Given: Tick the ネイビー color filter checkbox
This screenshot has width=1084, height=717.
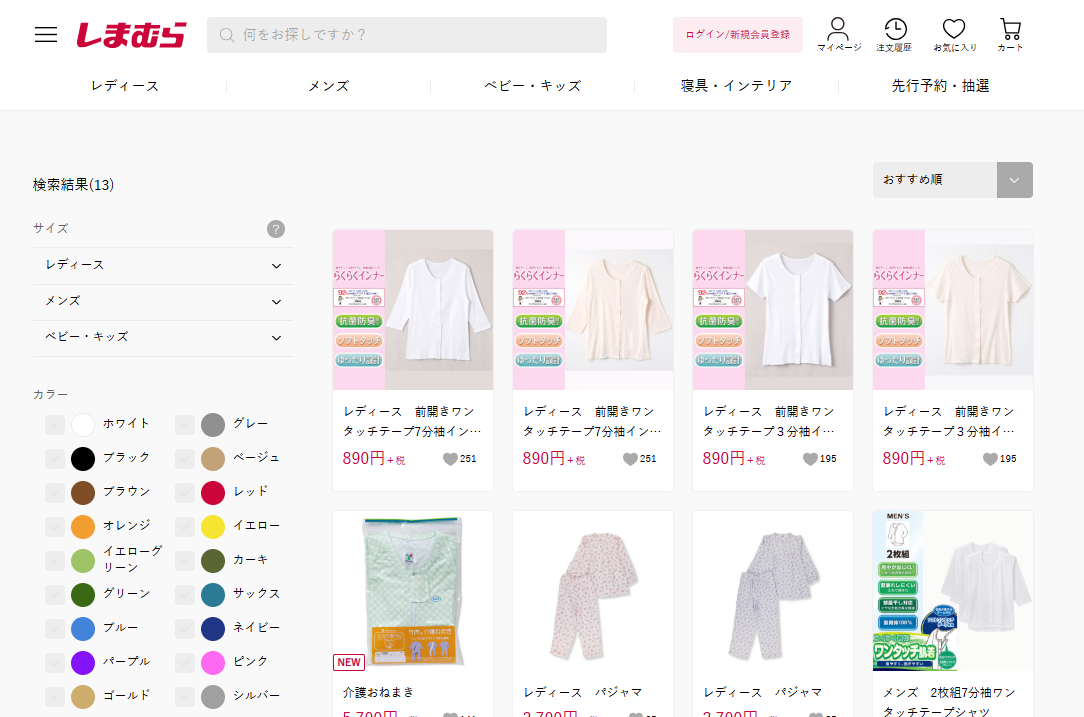Looking at the screenshot, I should pyautogui.click(x=185, y=628).
